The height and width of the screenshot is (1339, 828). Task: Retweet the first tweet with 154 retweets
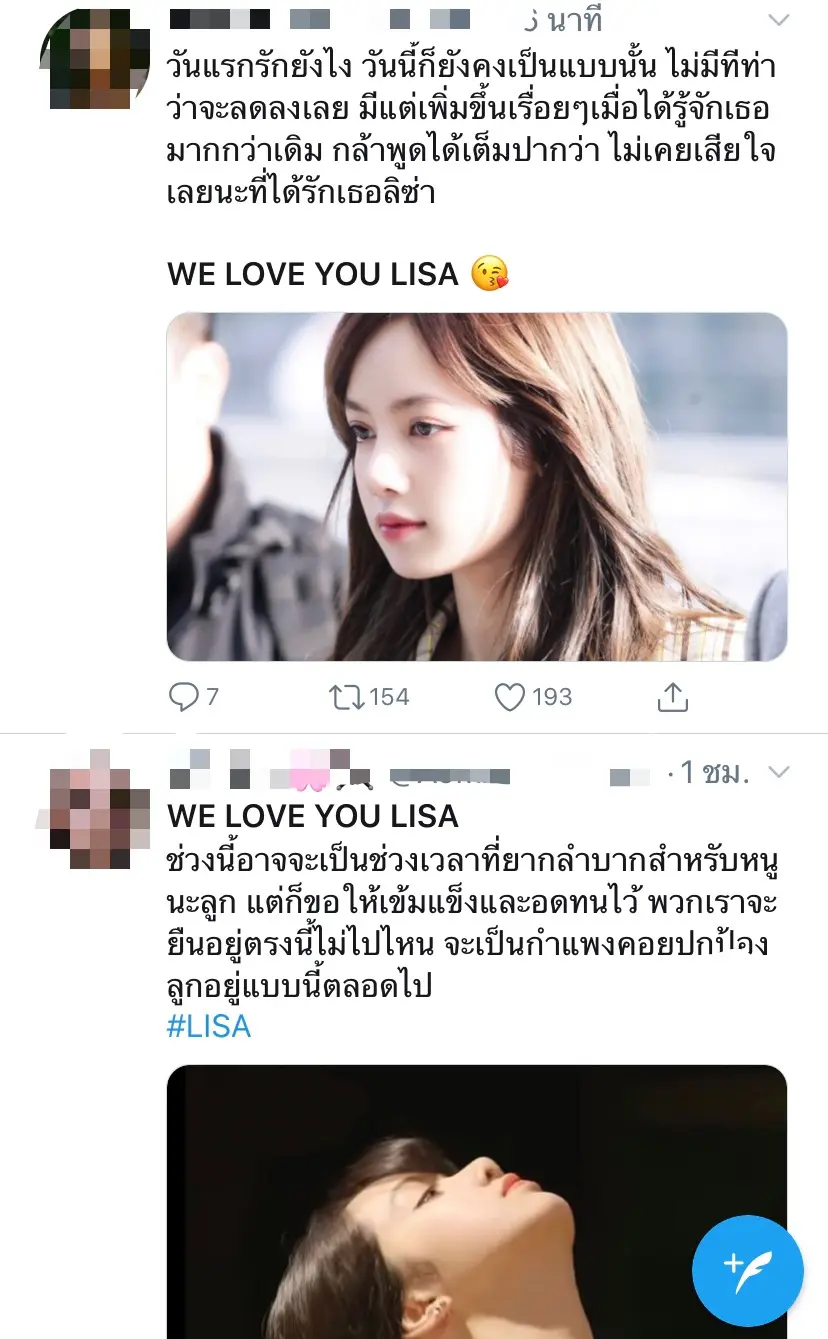[x=347, y=697]
